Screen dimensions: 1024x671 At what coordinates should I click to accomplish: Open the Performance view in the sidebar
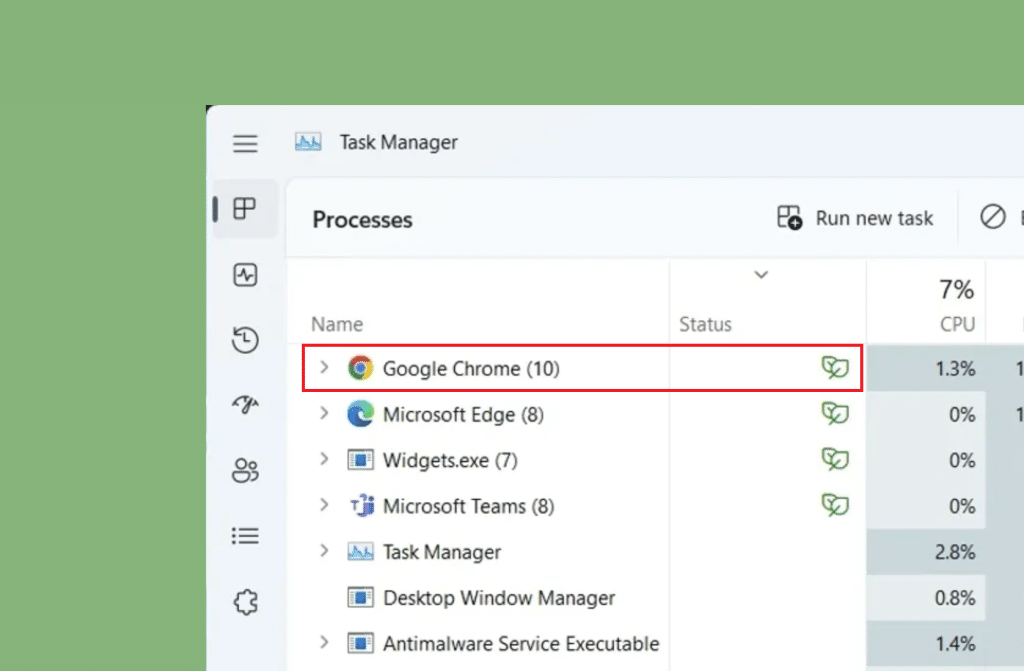245,275
